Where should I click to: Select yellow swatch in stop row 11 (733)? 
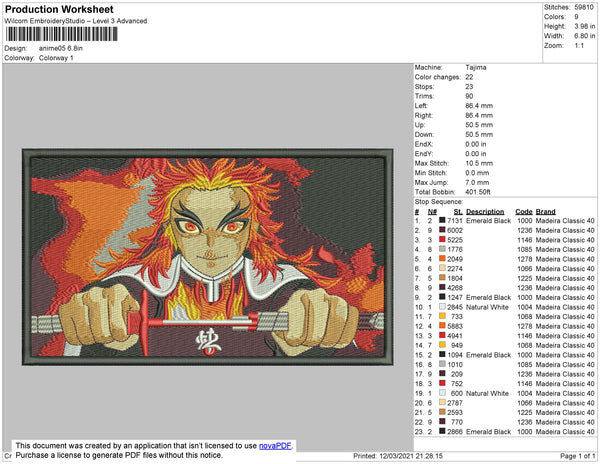(442, 316)
